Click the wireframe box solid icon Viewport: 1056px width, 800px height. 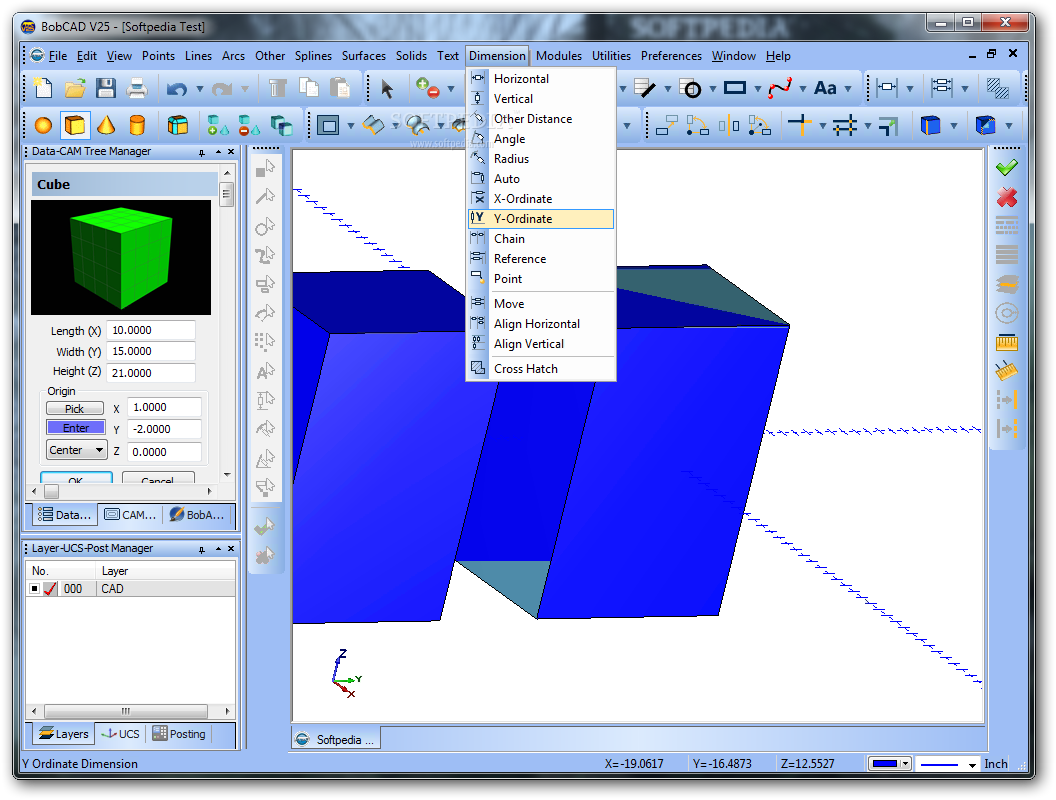tap(178, 125)
